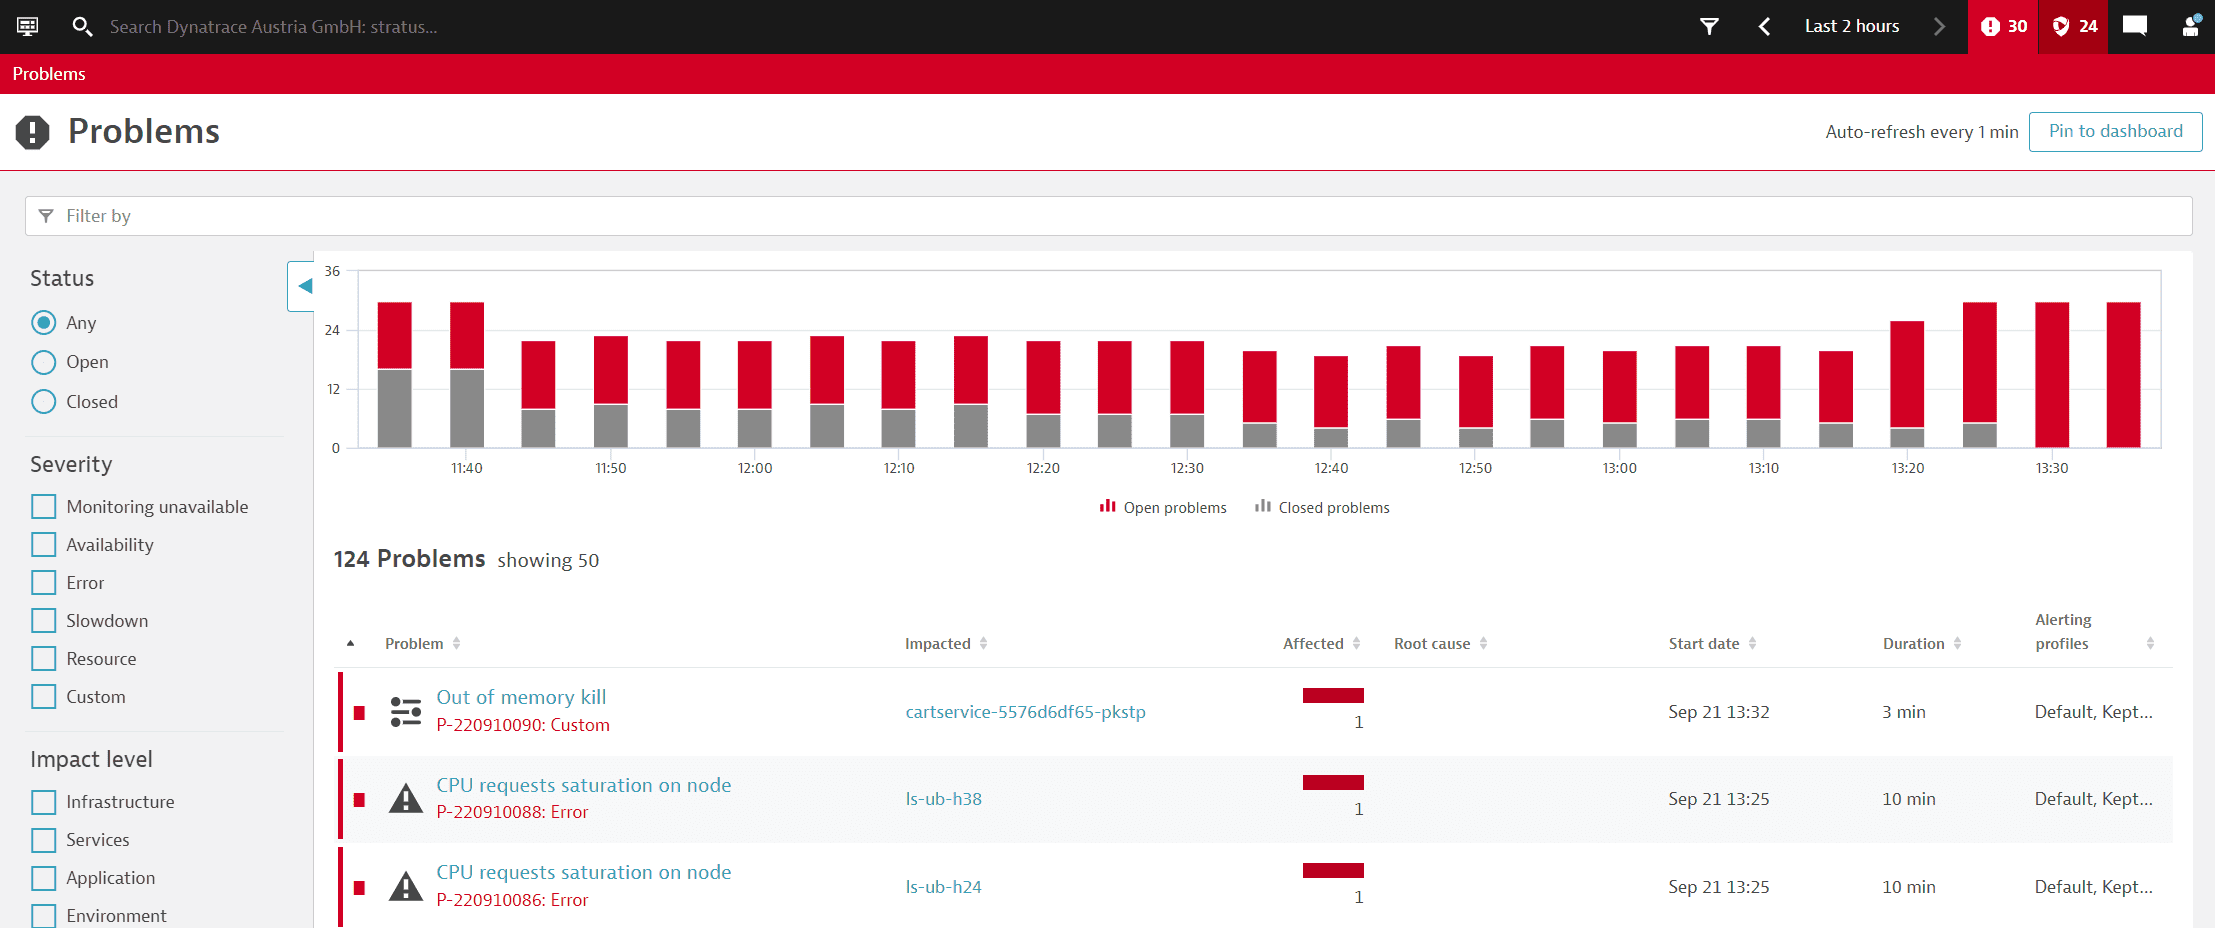Click the filter icon near the timeframe selector
The width and height of the screenshot is (2215, 928).
click(x=1708, y=26)
